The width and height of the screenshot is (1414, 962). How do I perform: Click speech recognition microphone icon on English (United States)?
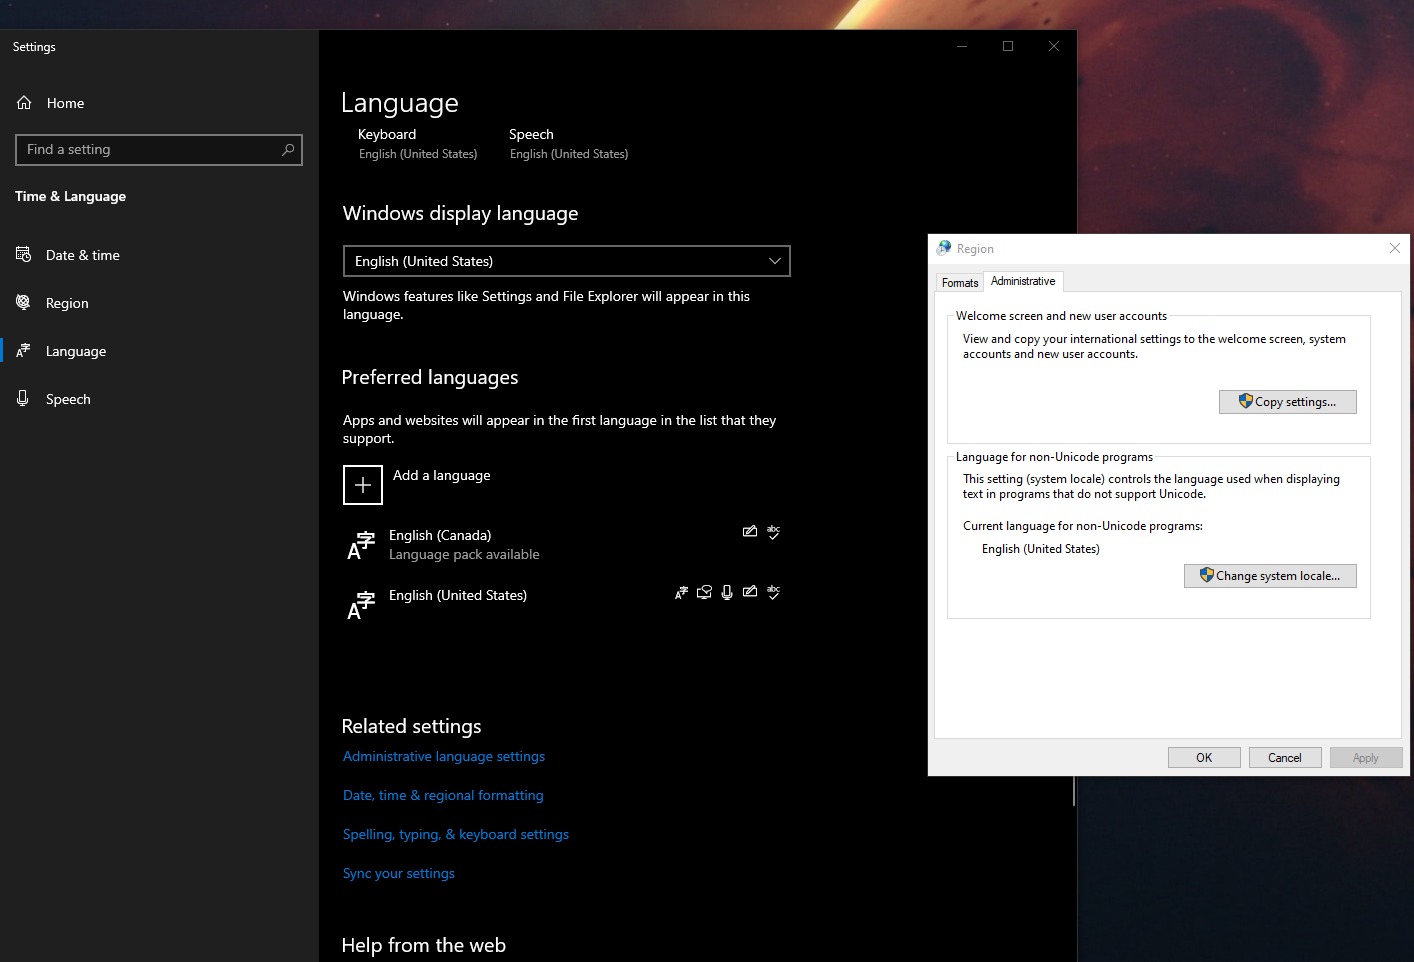pyautogui.click(x=727, y=592)
